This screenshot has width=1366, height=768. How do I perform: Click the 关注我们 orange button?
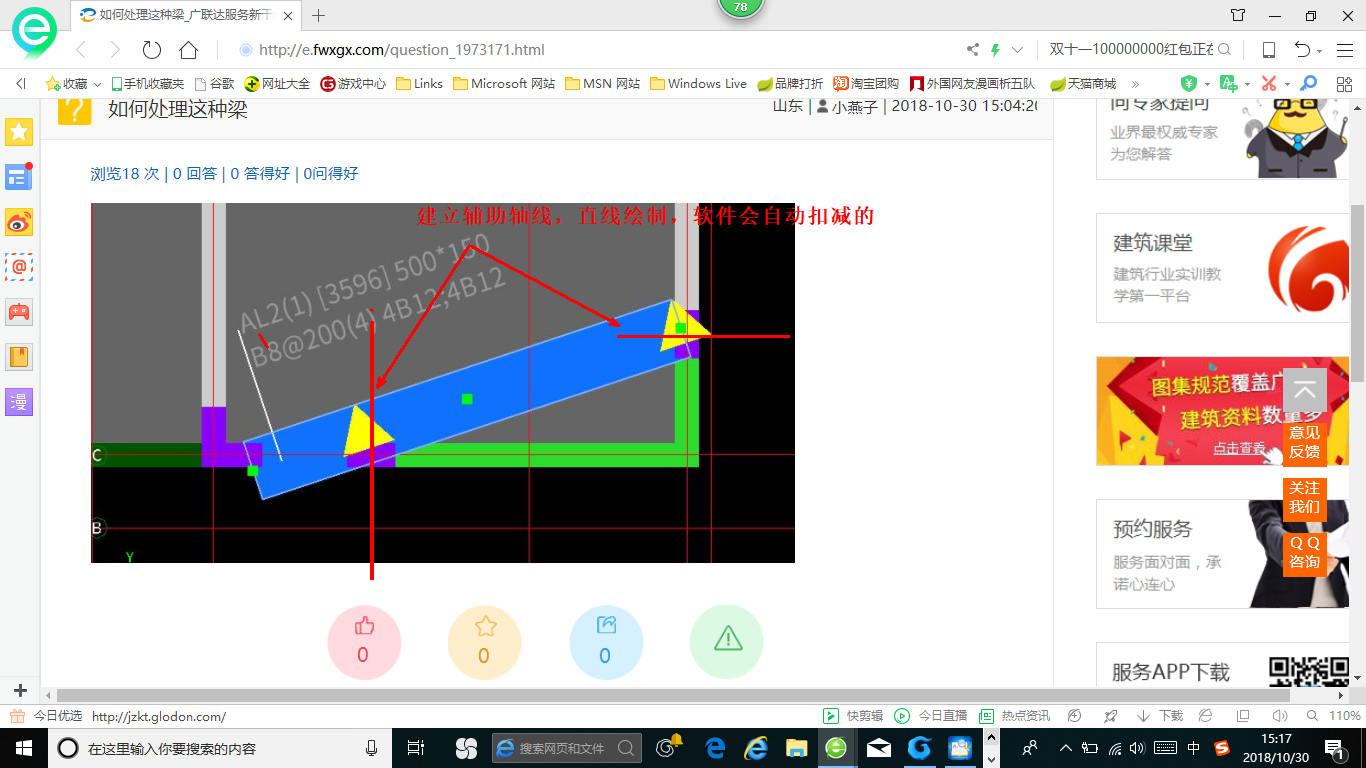[1304, 497]
